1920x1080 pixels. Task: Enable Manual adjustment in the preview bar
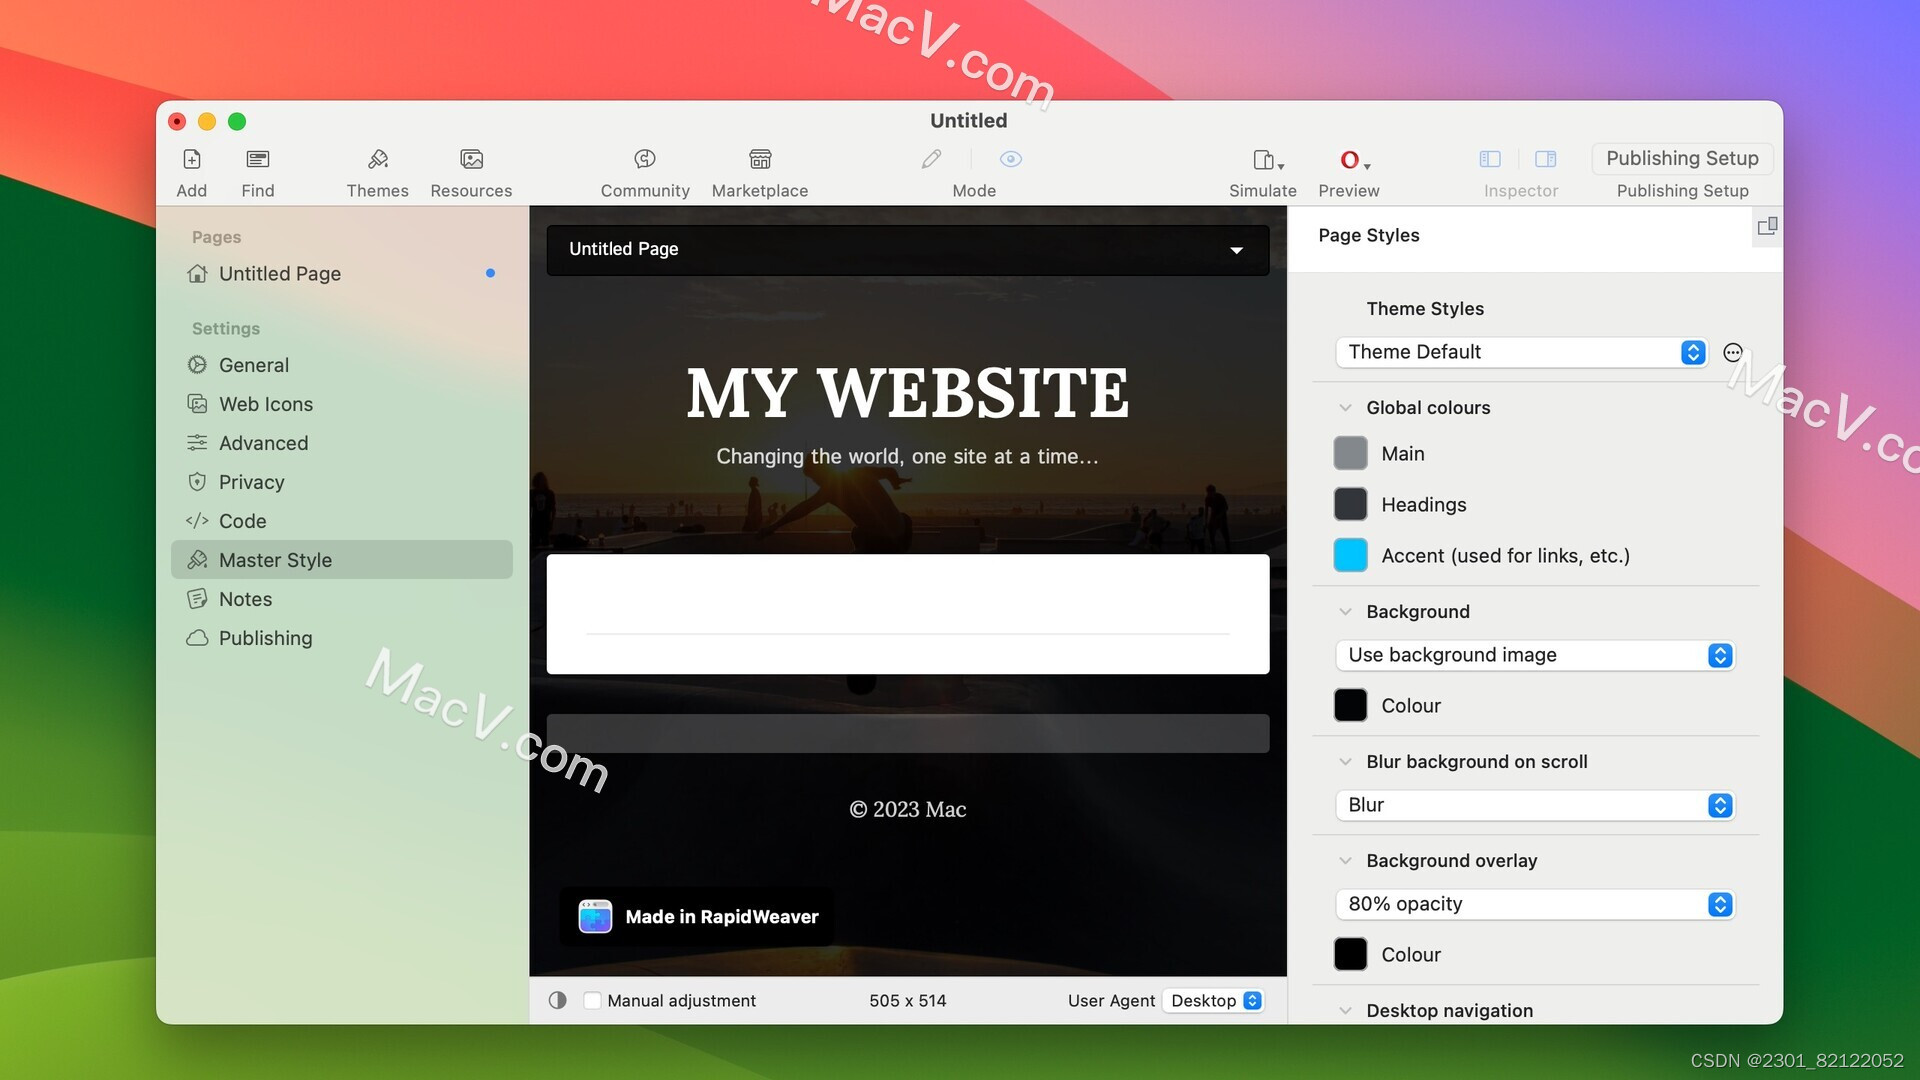tap(592, 1000)
